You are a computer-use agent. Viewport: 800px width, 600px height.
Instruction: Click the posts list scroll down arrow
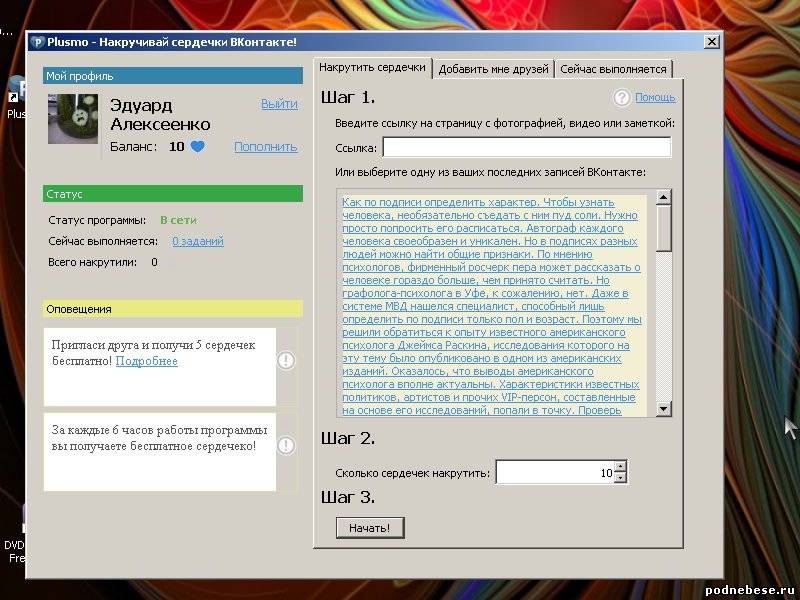coord(663,409)
